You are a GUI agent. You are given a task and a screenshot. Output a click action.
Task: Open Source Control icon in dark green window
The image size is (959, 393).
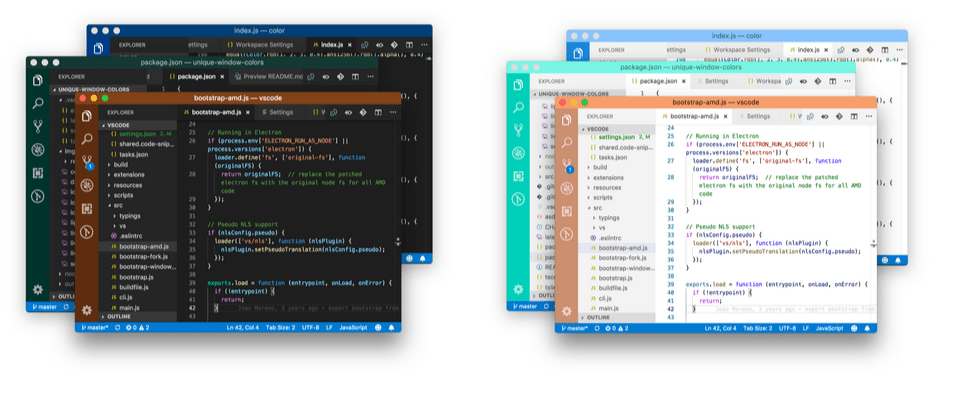(x=38, y=127)
